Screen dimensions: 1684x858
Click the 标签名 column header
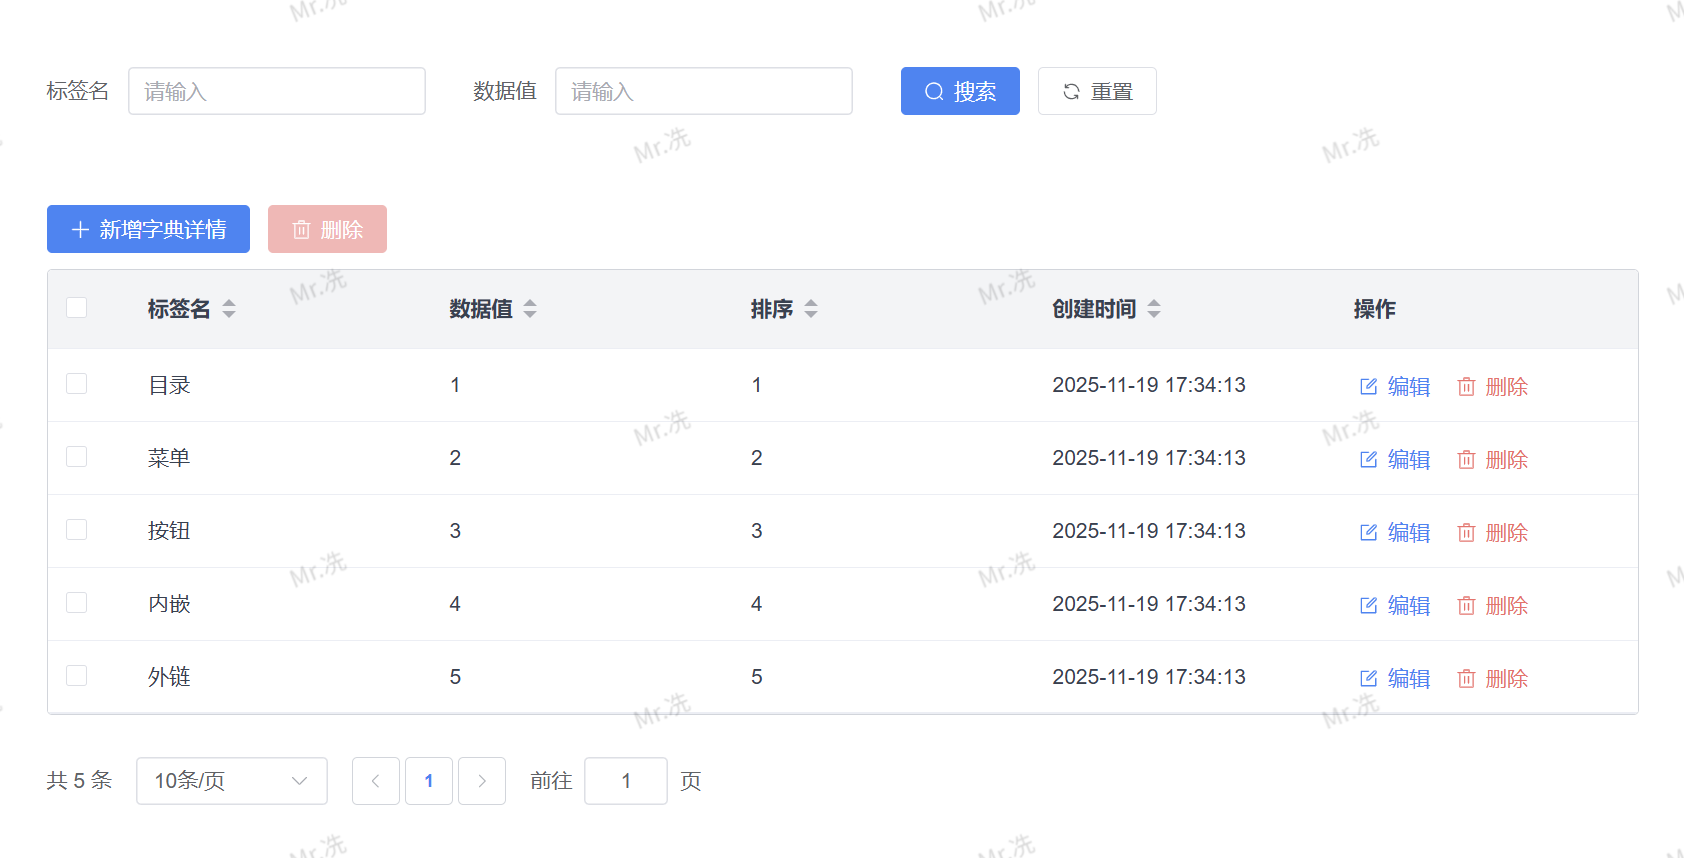tap(179, 309)
